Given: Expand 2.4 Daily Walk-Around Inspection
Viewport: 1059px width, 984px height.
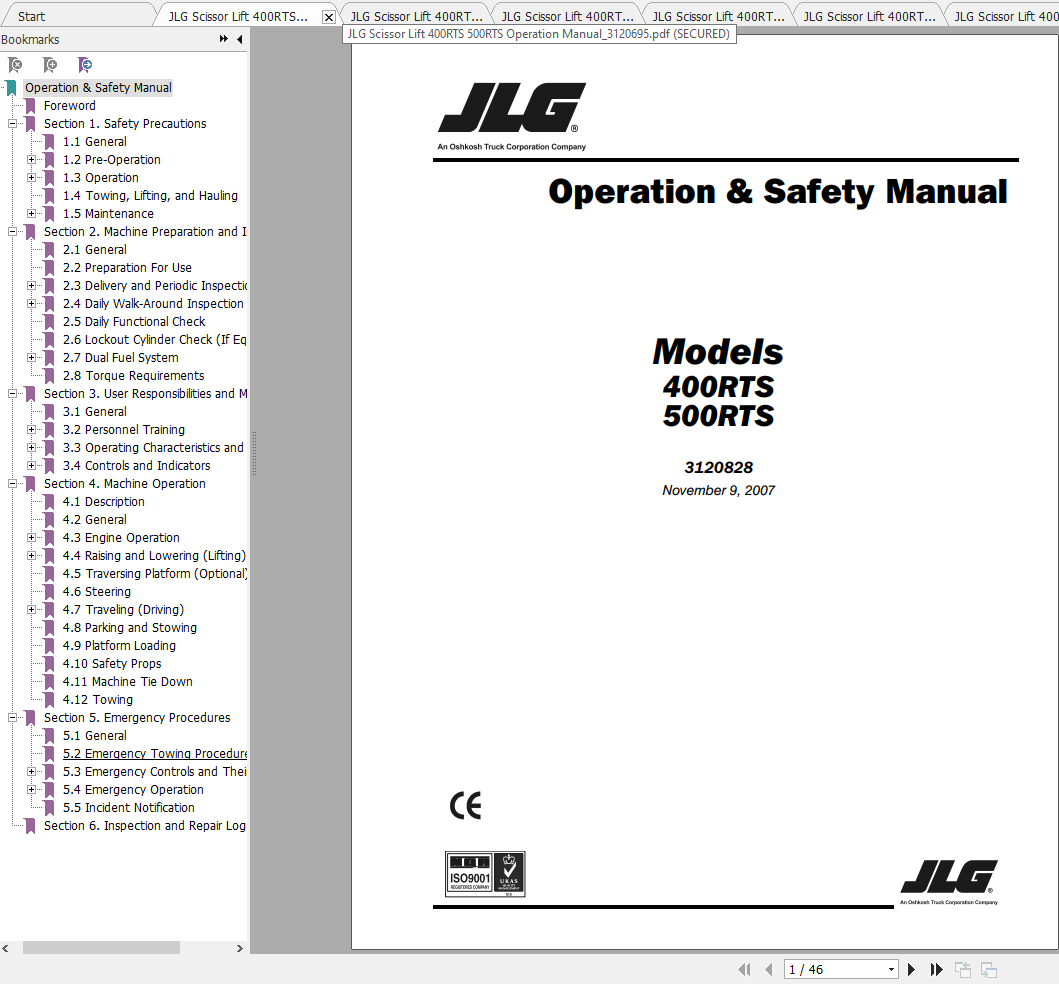Looking at the screenshot, I should (x=31, y=304).
